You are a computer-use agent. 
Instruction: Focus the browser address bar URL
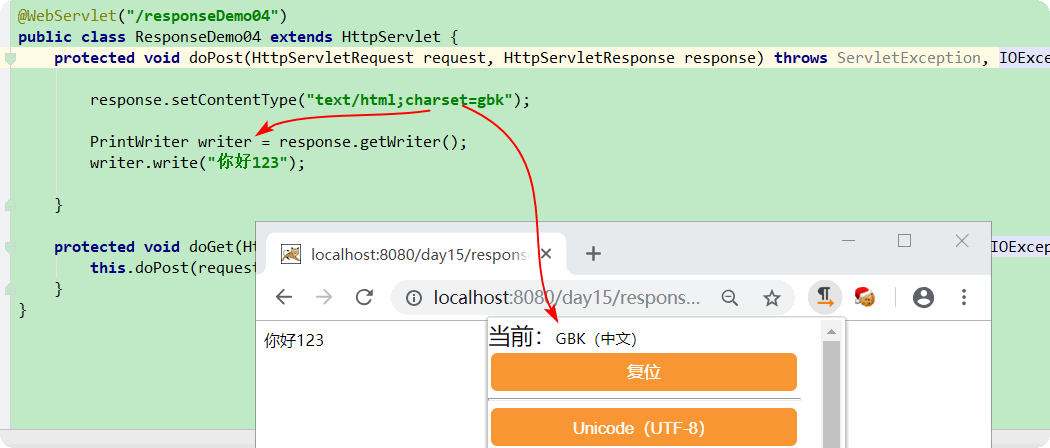pos(567,298)
